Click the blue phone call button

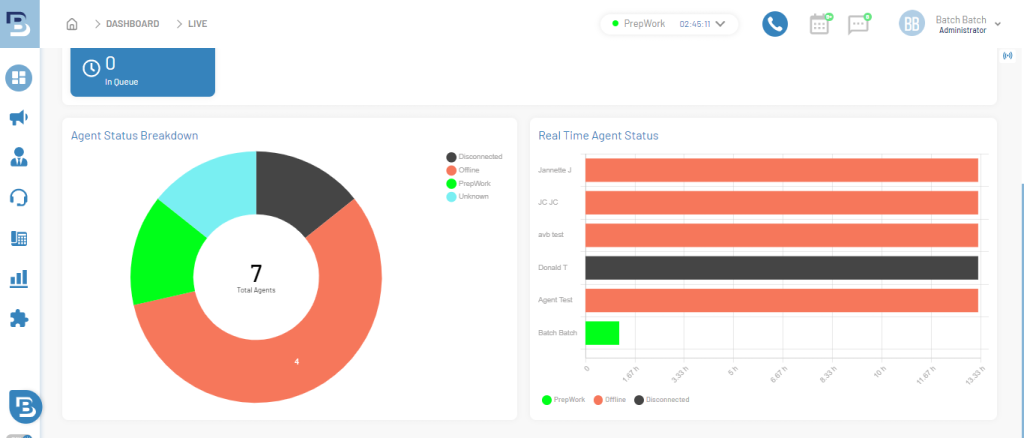[x=775, y=24]
